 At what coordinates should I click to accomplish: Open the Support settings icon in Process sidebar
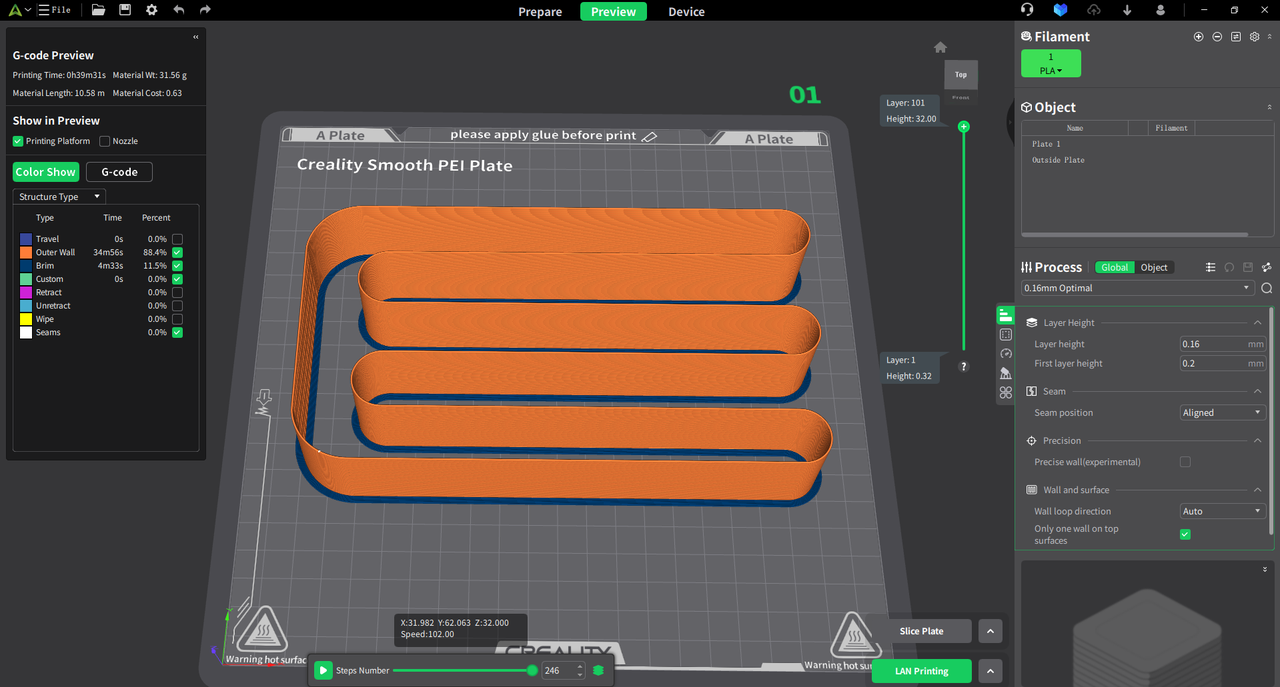coord(1005,373)
